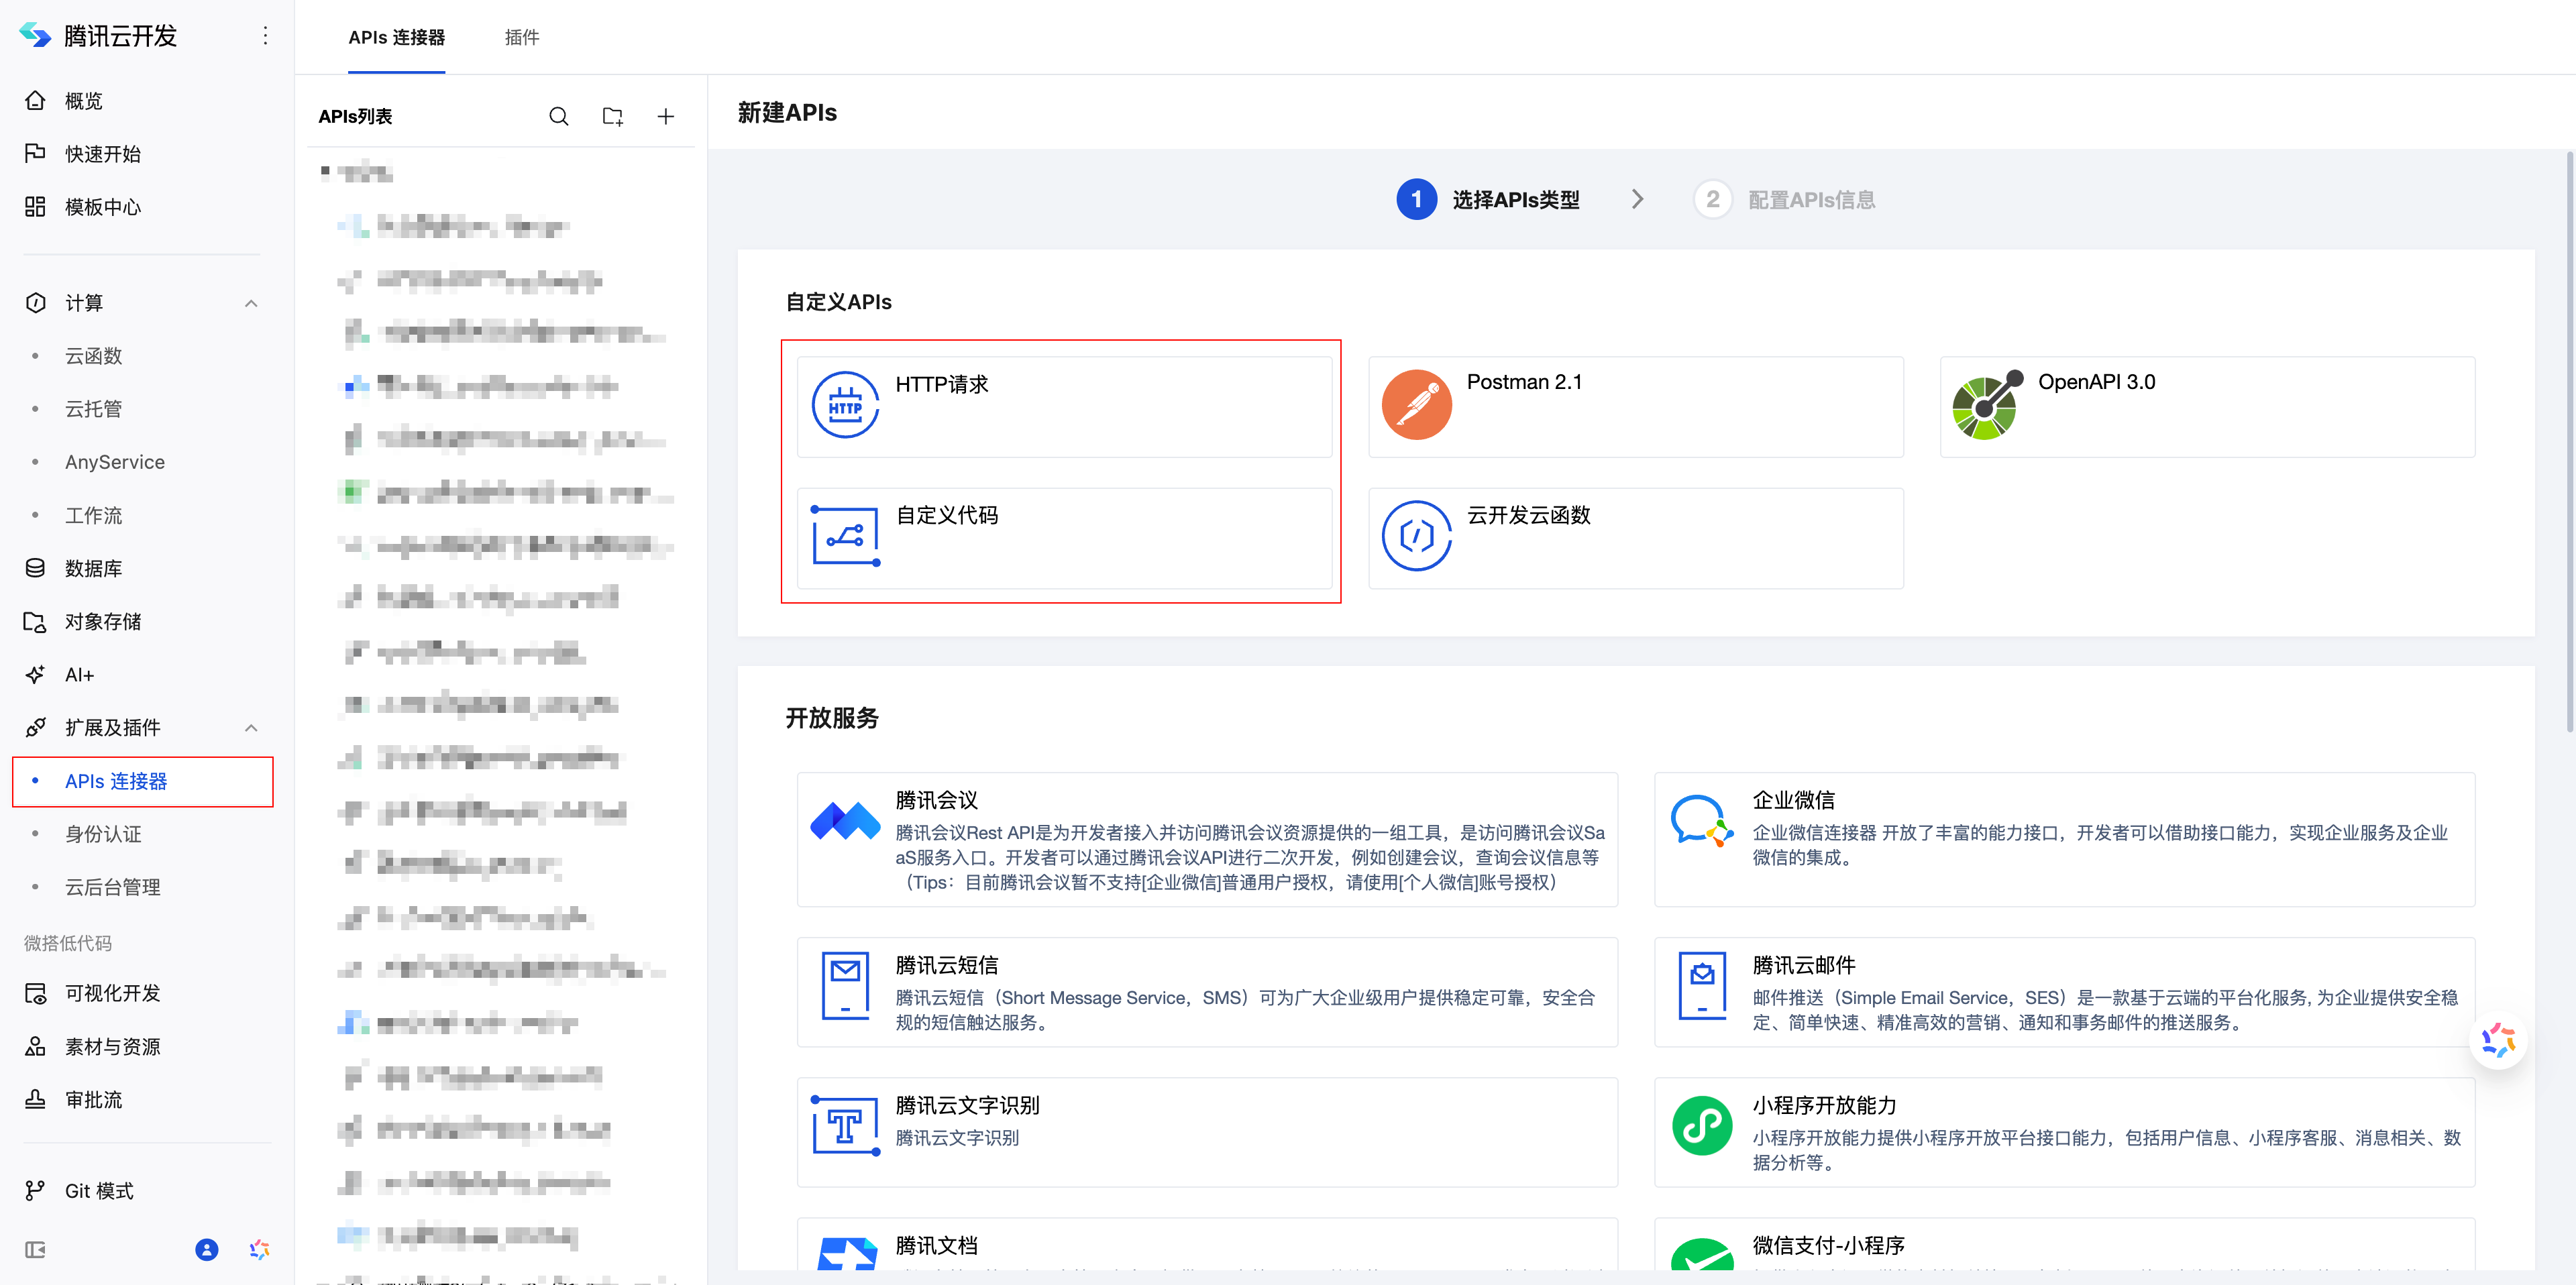Select the 企业微信 service card
The height and width of the screenshot is (1285, 2576).
pyautogui.click(x=2064, y=839)
